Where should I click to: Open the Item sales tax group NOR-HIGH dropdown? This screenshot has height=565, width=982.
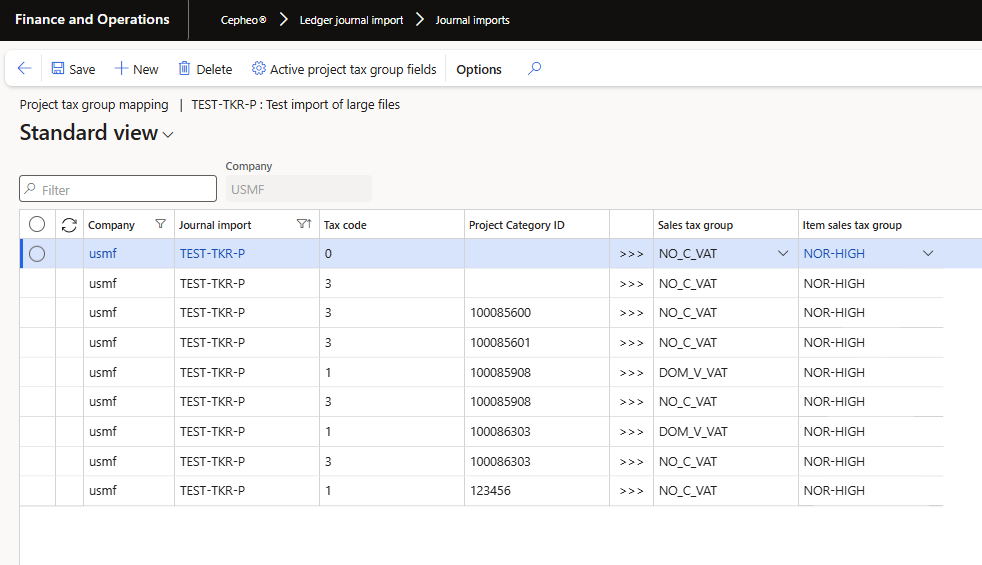coord(928,254)
